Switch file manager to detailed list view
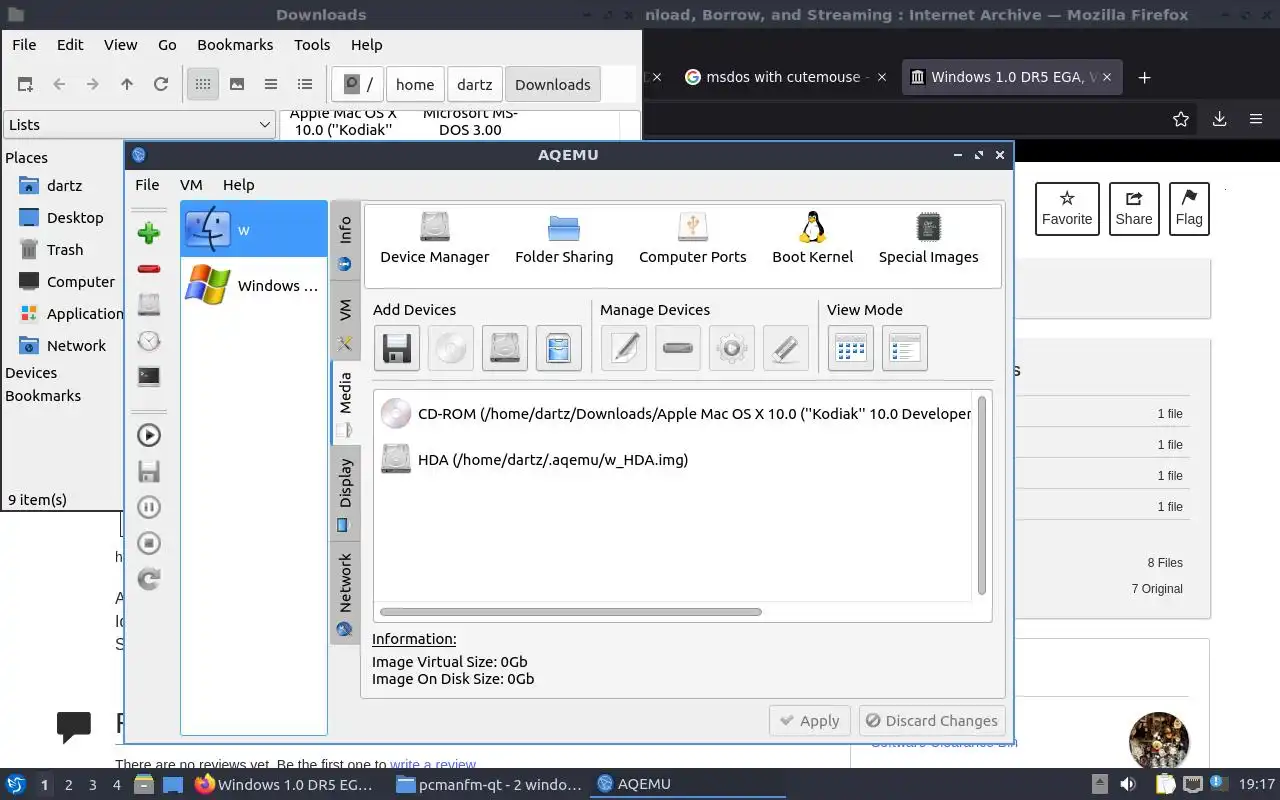1280x800 pixels. point(305,85)
